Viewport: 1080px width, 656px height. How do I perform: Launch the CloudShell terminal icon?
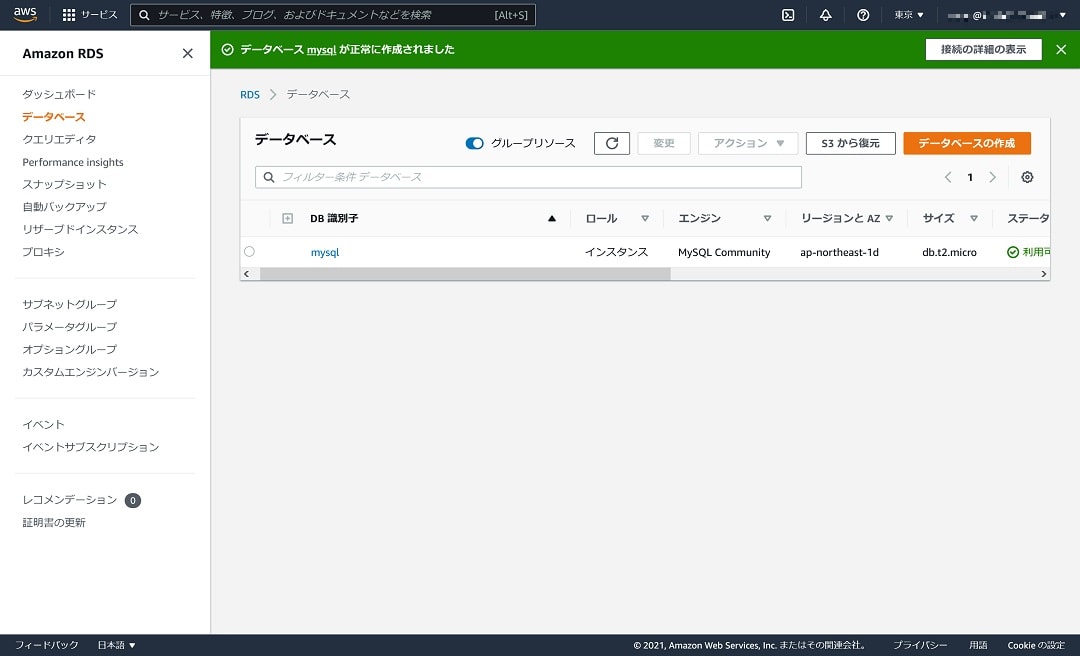click(788, 14)
